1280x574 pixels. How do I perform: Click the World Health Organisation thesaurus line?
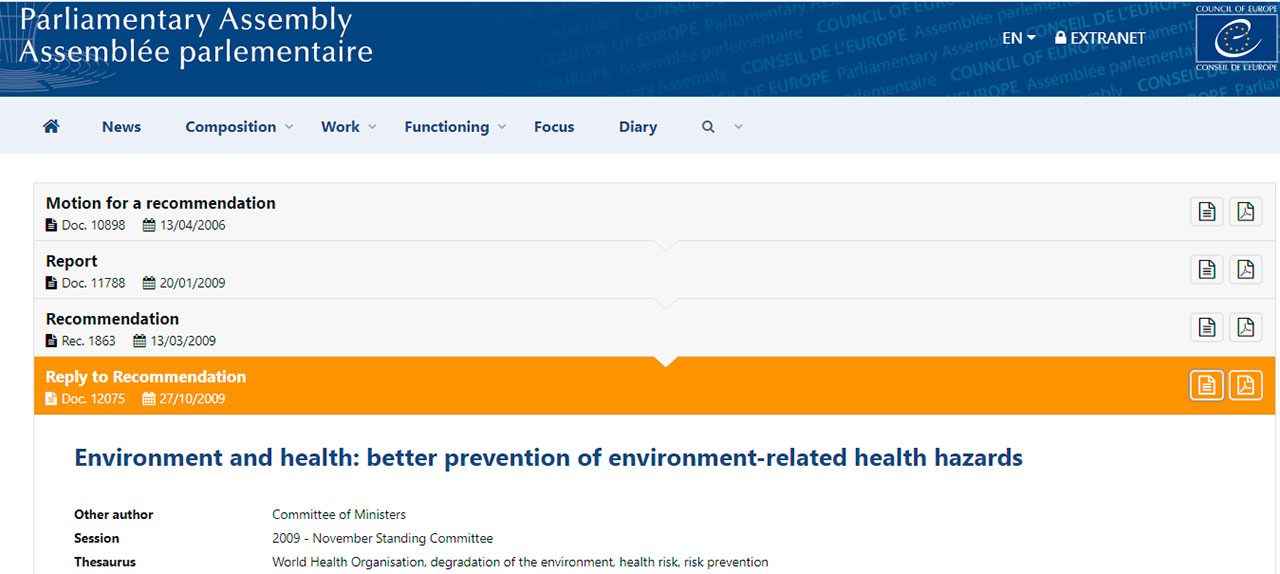520,562
